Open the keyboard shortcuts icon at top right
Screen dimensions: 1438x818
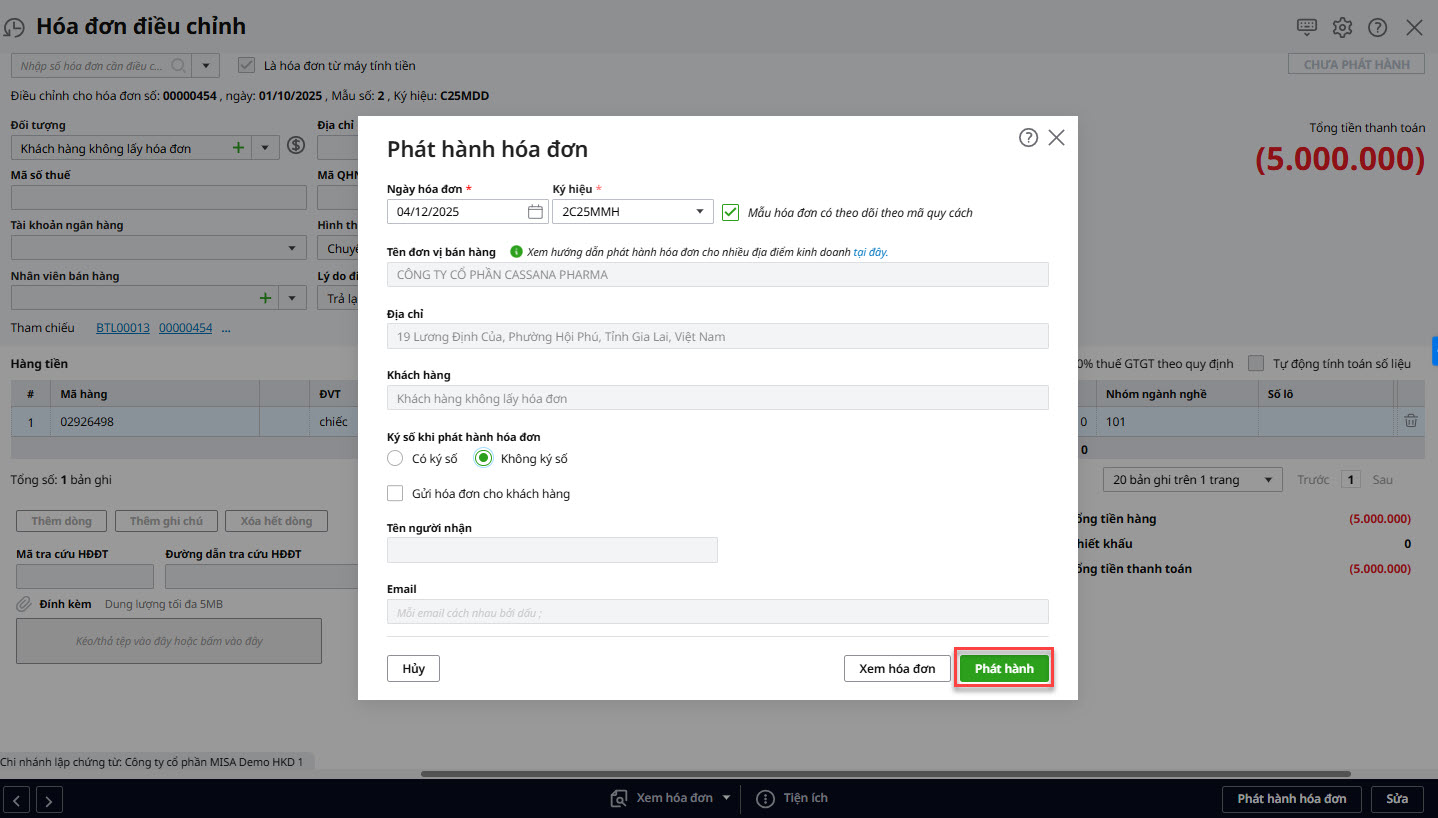[x=1306, y=27]
